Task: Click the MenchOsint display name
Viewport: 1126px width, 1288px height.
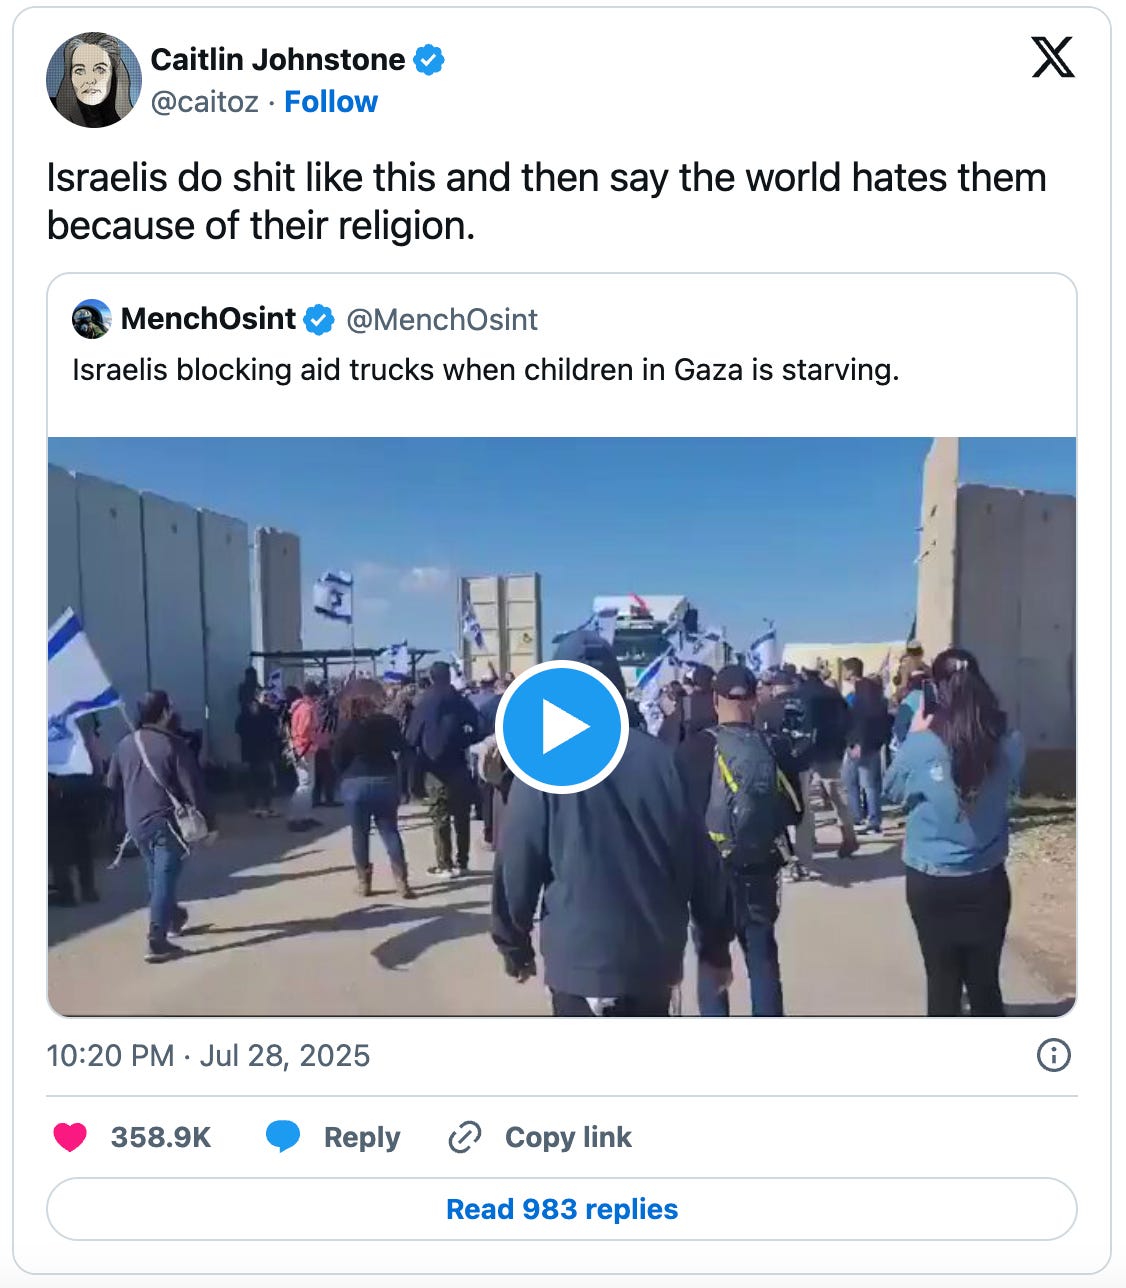Action: click(208, 319)
